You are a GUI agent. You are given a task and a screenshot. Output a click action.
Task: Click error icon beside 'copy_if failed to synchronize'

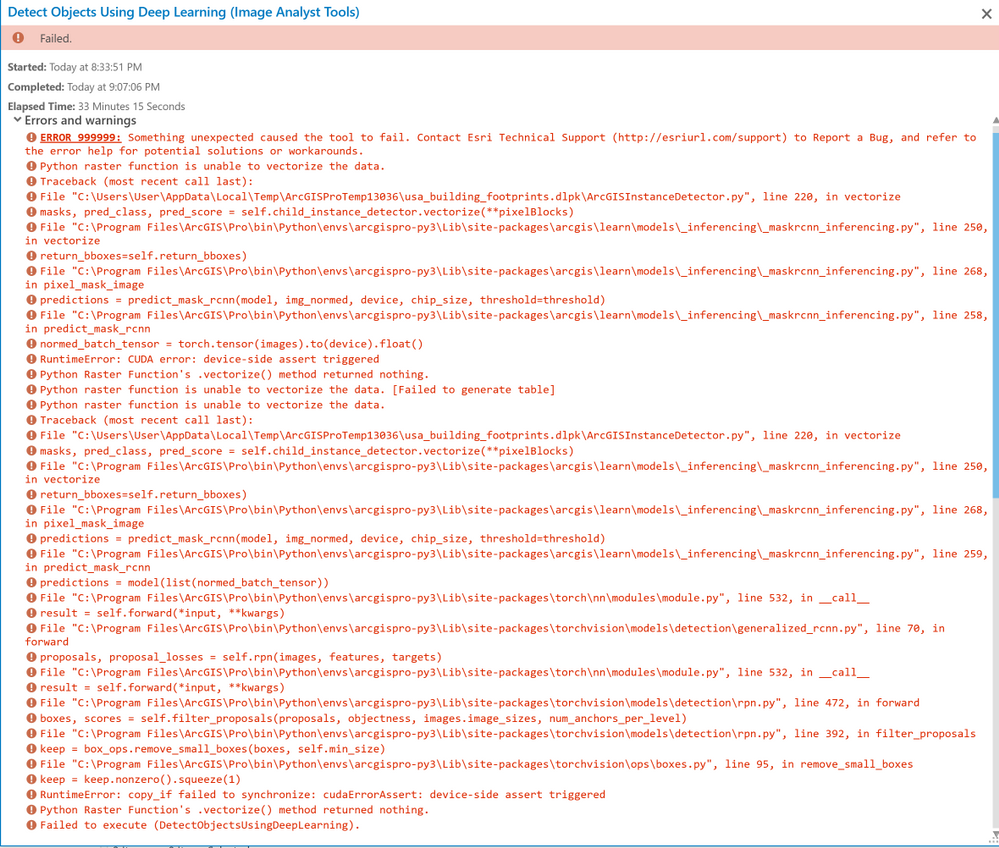[31, 794]
